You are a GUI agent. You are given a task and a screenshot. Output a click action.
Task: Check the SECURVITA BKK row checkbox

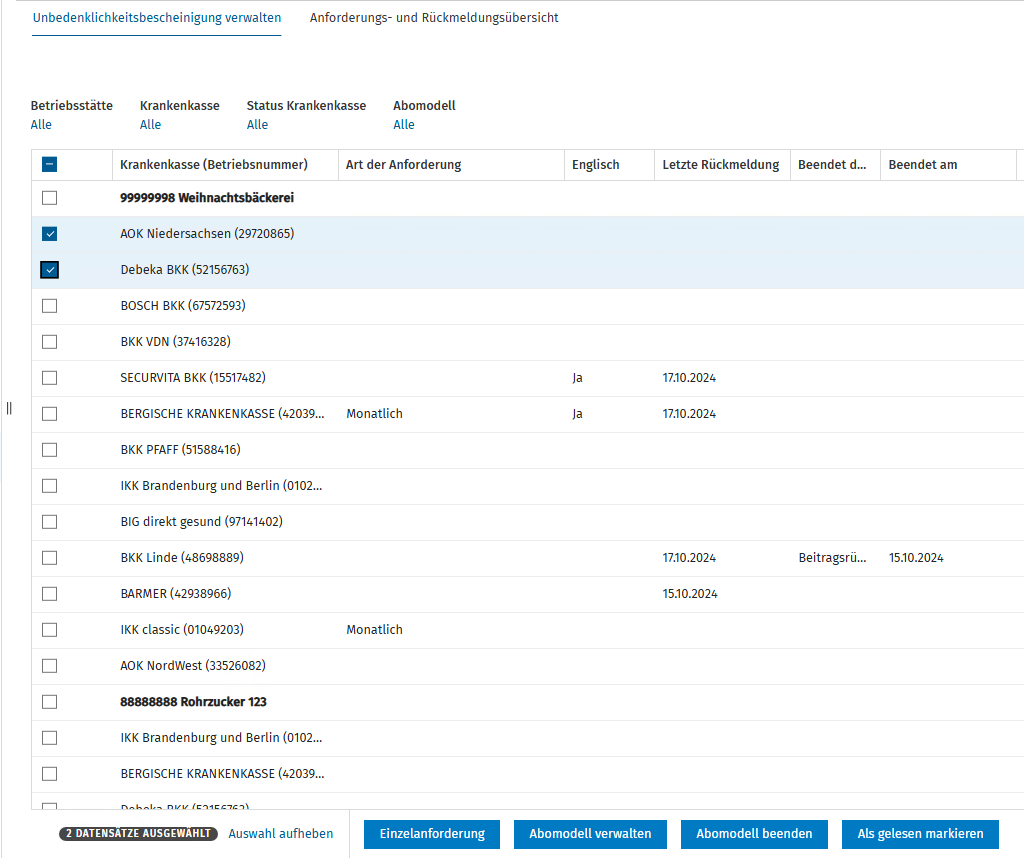click(x=50, y=378)
